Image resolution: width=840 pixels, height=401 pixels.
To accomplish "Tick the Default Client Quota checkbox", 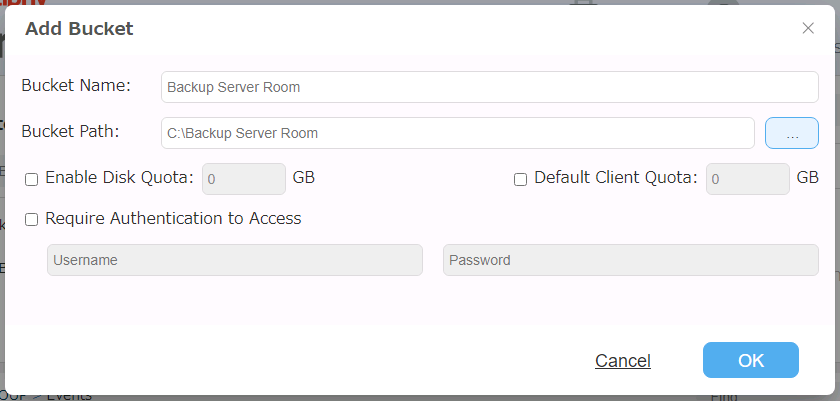I will tap(520, 179).
